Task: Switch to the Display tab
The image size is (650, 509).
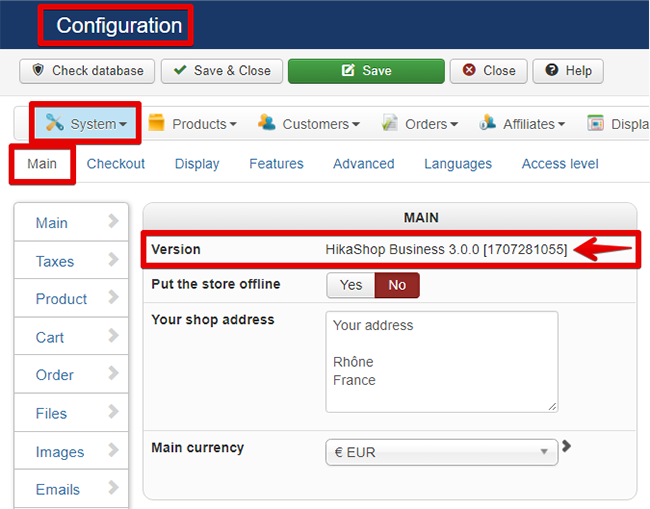Action: point(197,164)
